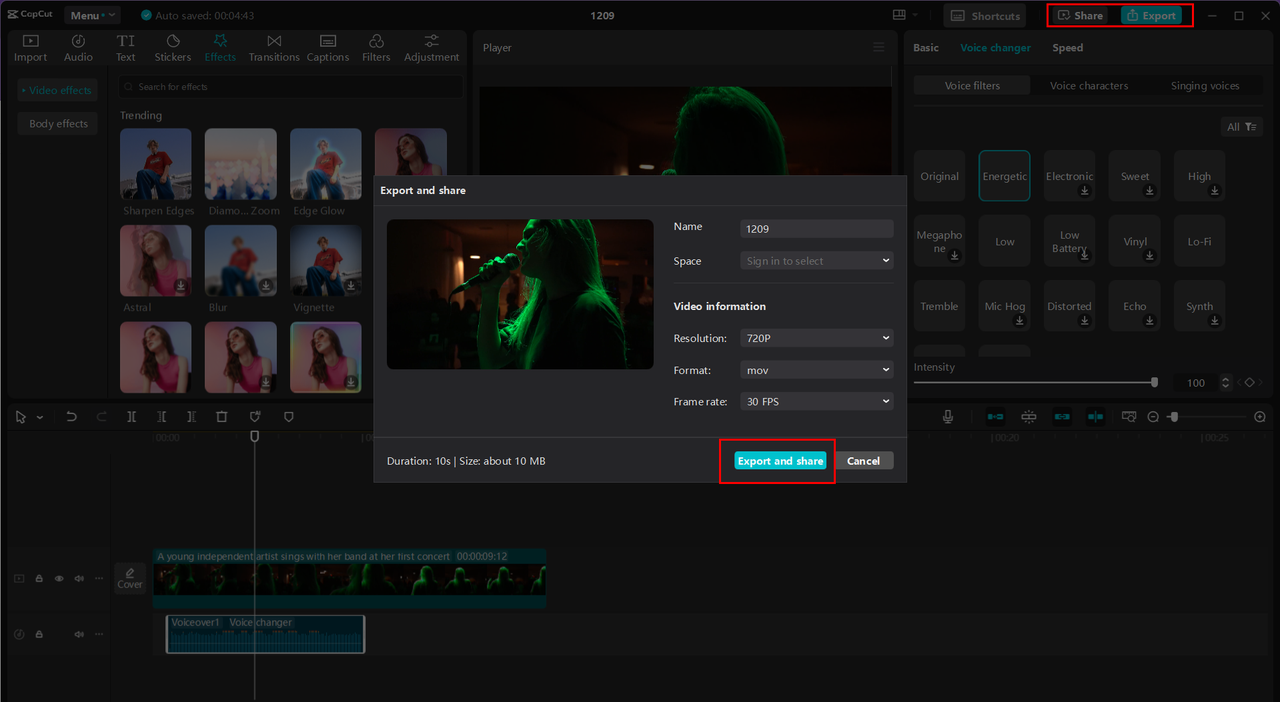Open the Filters tab
1280x702 pixels.
tap(376, 48)
